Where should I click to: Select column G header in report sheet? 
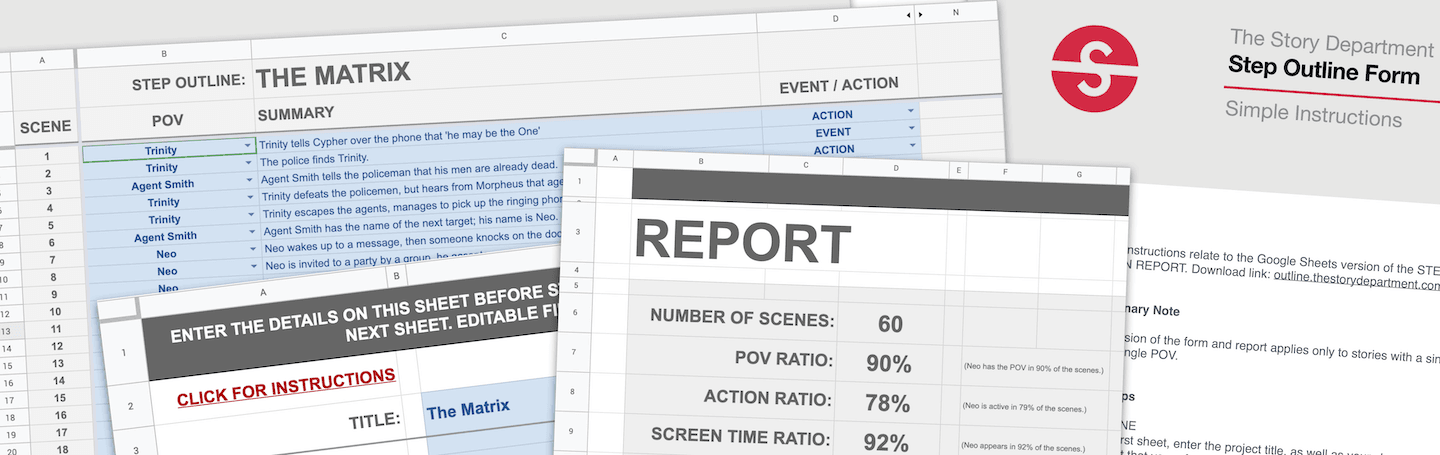click(x=1079, y=175)
